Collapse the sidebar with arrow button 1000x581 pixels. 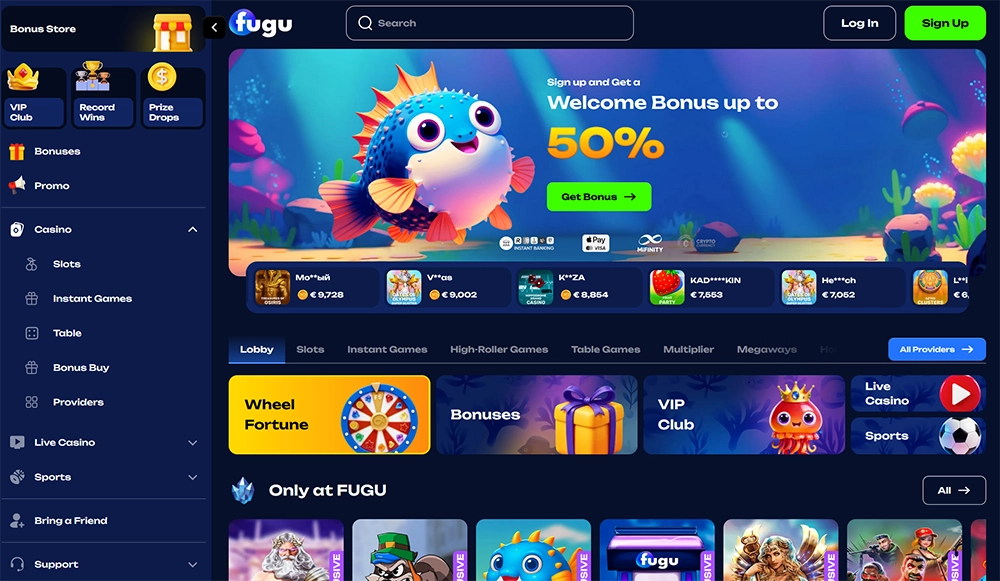pos(214,27)
